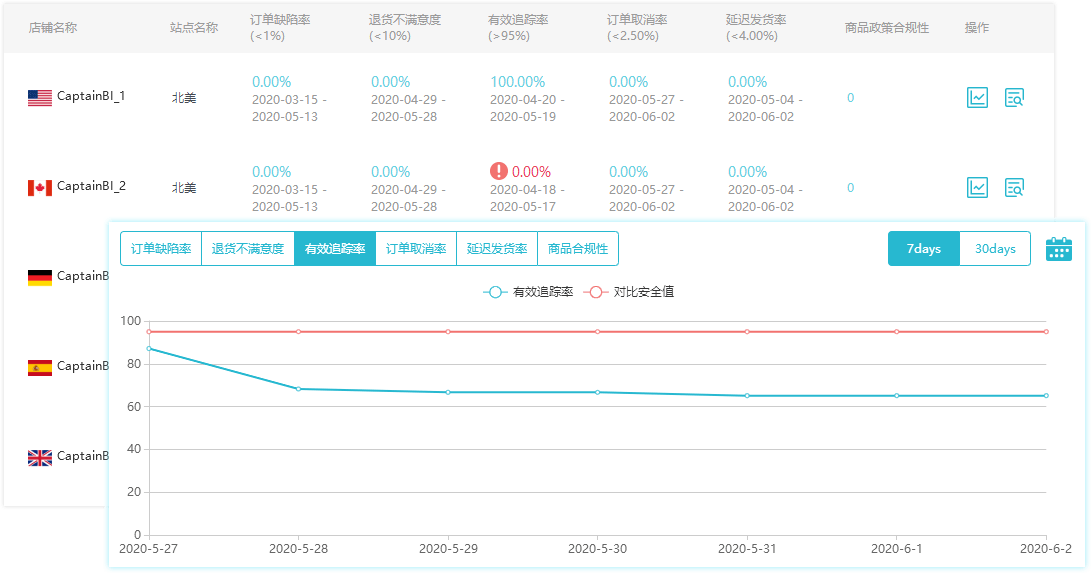Click the US flag for CaptainBI_1

40,97
